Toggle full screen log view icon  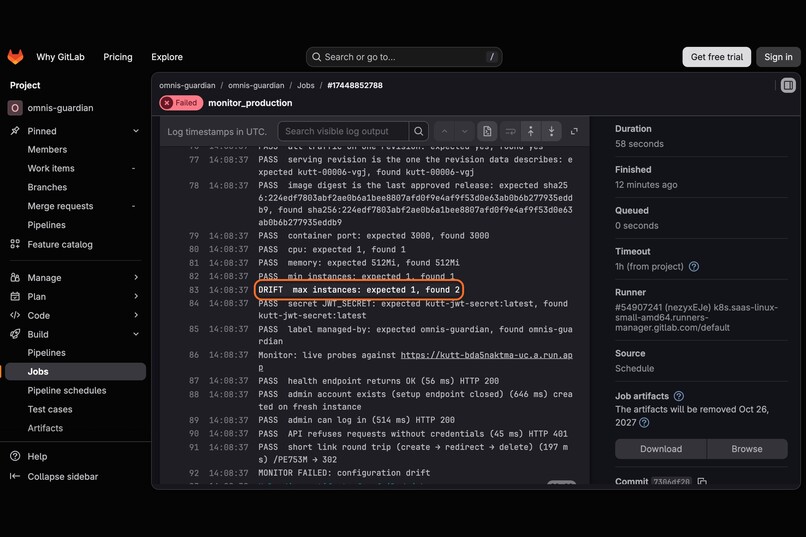pyautogui.click(x=574, y=132)
